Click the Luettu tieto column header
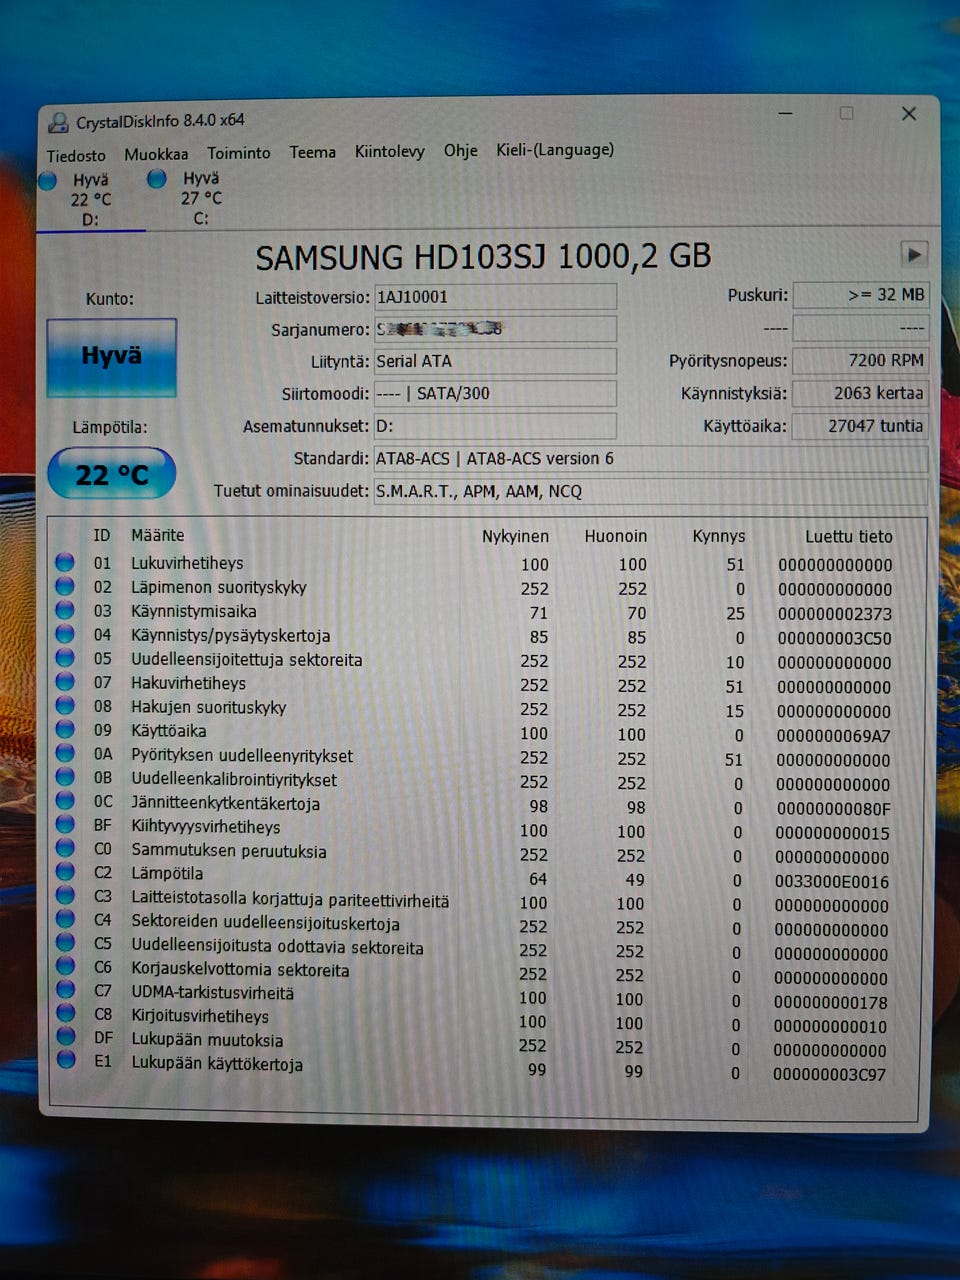 click(x=849, y=537)
